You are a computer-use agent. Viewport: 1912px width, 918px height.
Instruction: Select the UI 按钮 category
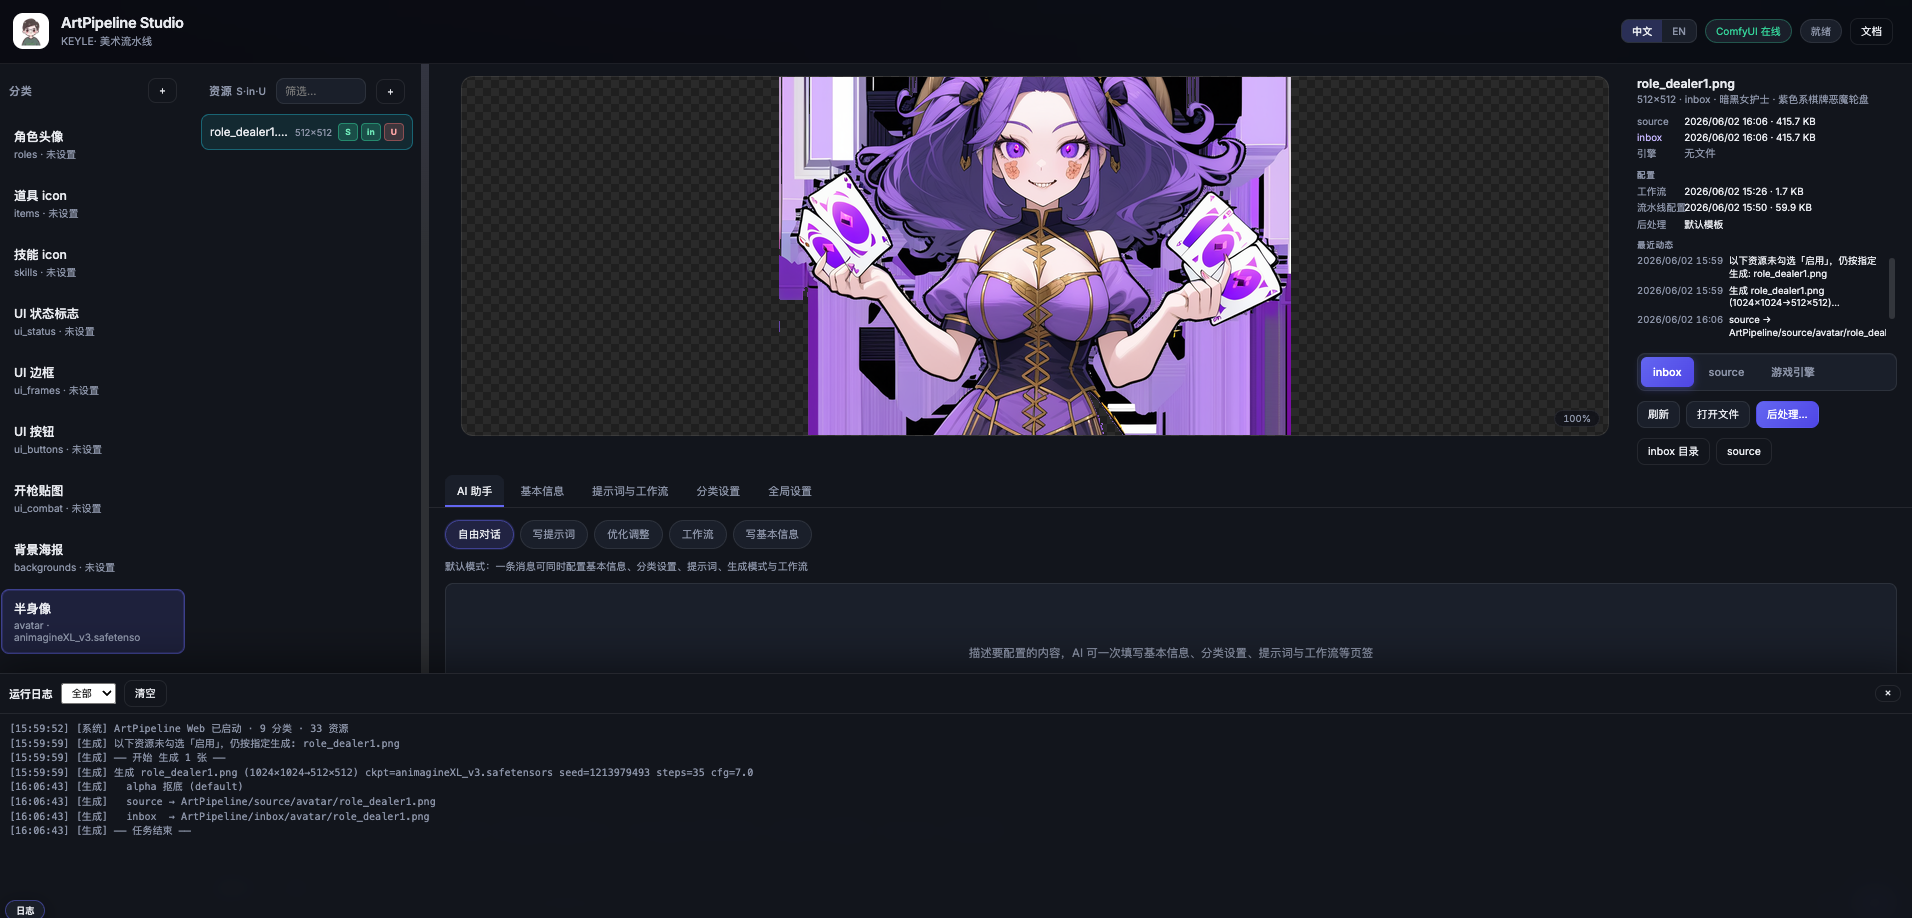pos(92,440)
